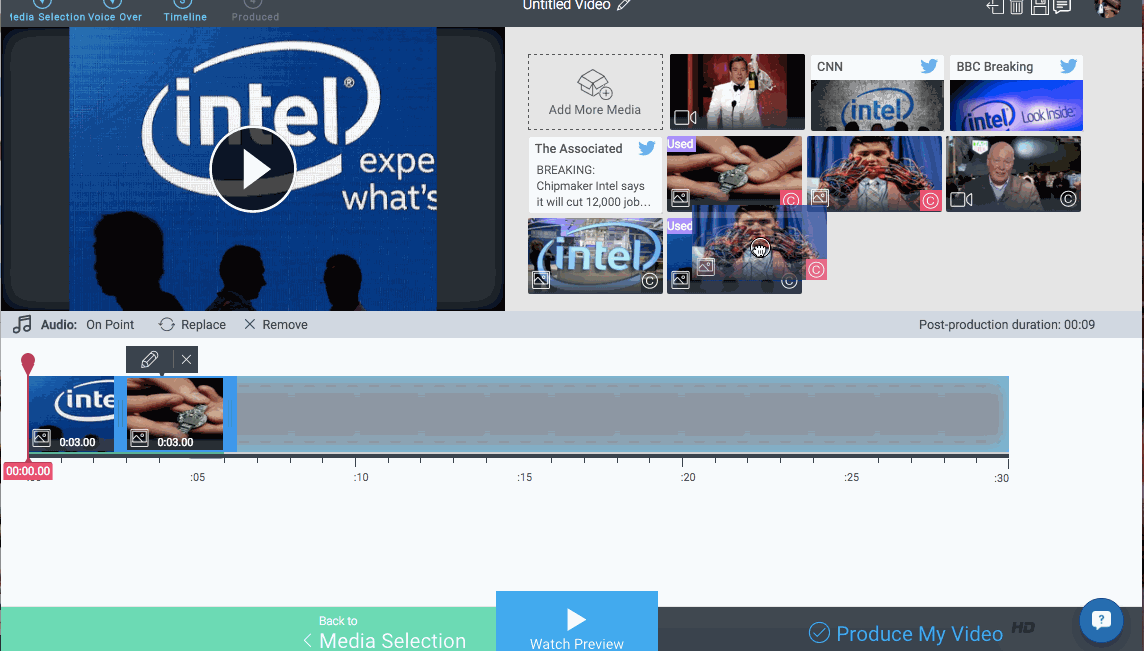Open the user profile avatar
Screen dimensions: 1144x651
pyautogui.click(x=1108, y=7)
